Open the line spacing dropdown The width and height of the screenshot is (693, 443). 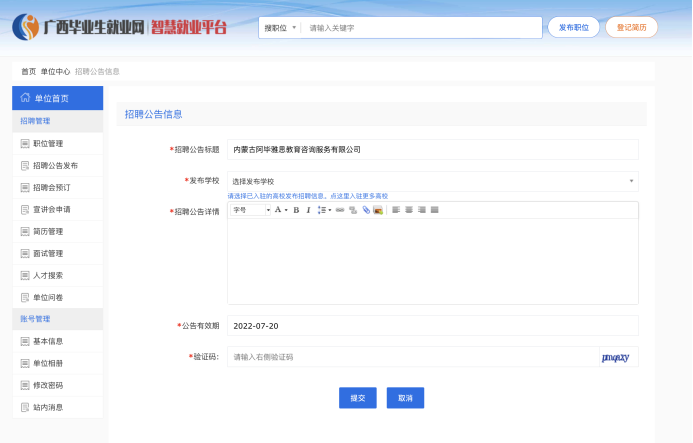coord(324,210)
